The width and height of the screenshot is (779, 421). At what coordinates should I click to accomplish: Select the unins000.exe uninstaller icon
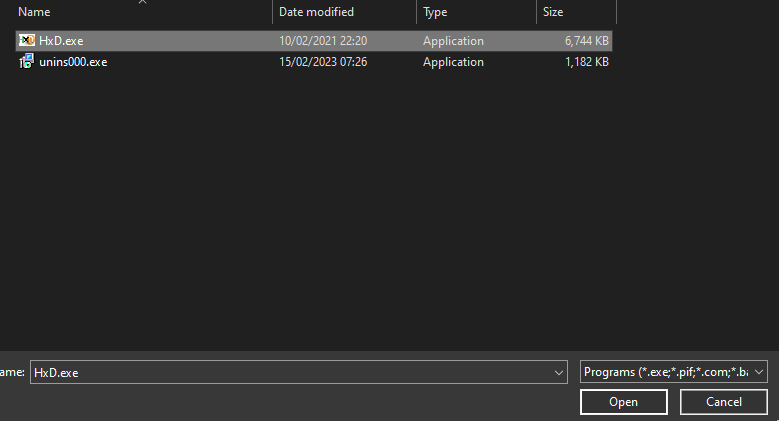coord(26,61)
